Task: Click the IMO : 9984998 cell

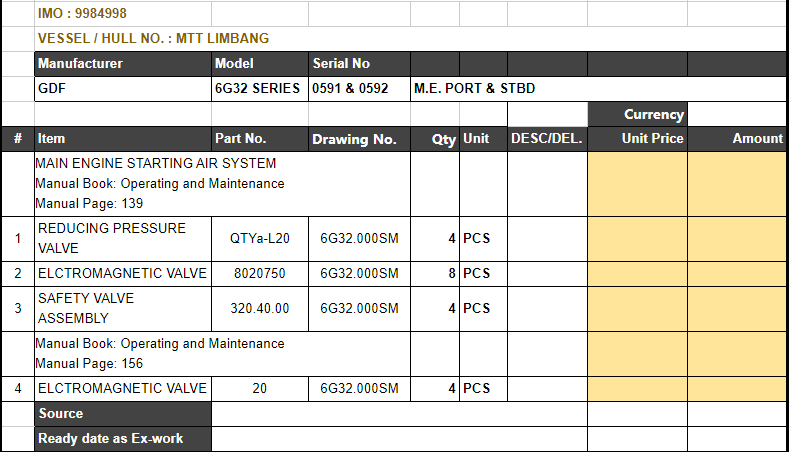Action: tap(82, 14)
